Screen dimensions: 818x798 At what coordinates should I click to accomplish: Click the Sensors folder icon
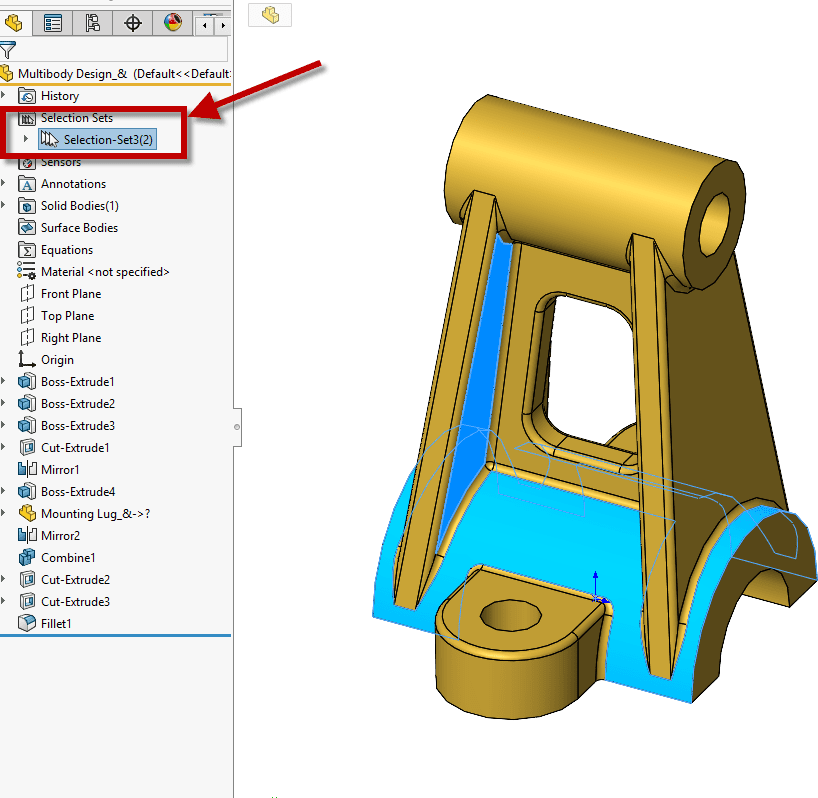27,162
